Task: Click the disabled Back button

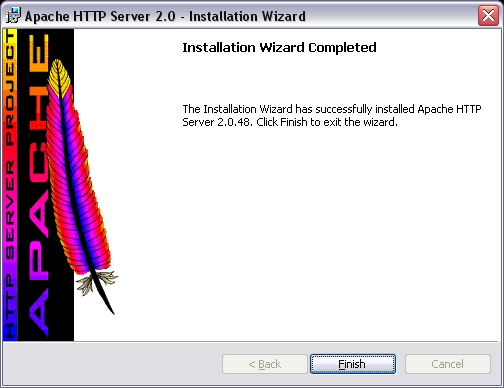Action: click(x=265, y=364)
